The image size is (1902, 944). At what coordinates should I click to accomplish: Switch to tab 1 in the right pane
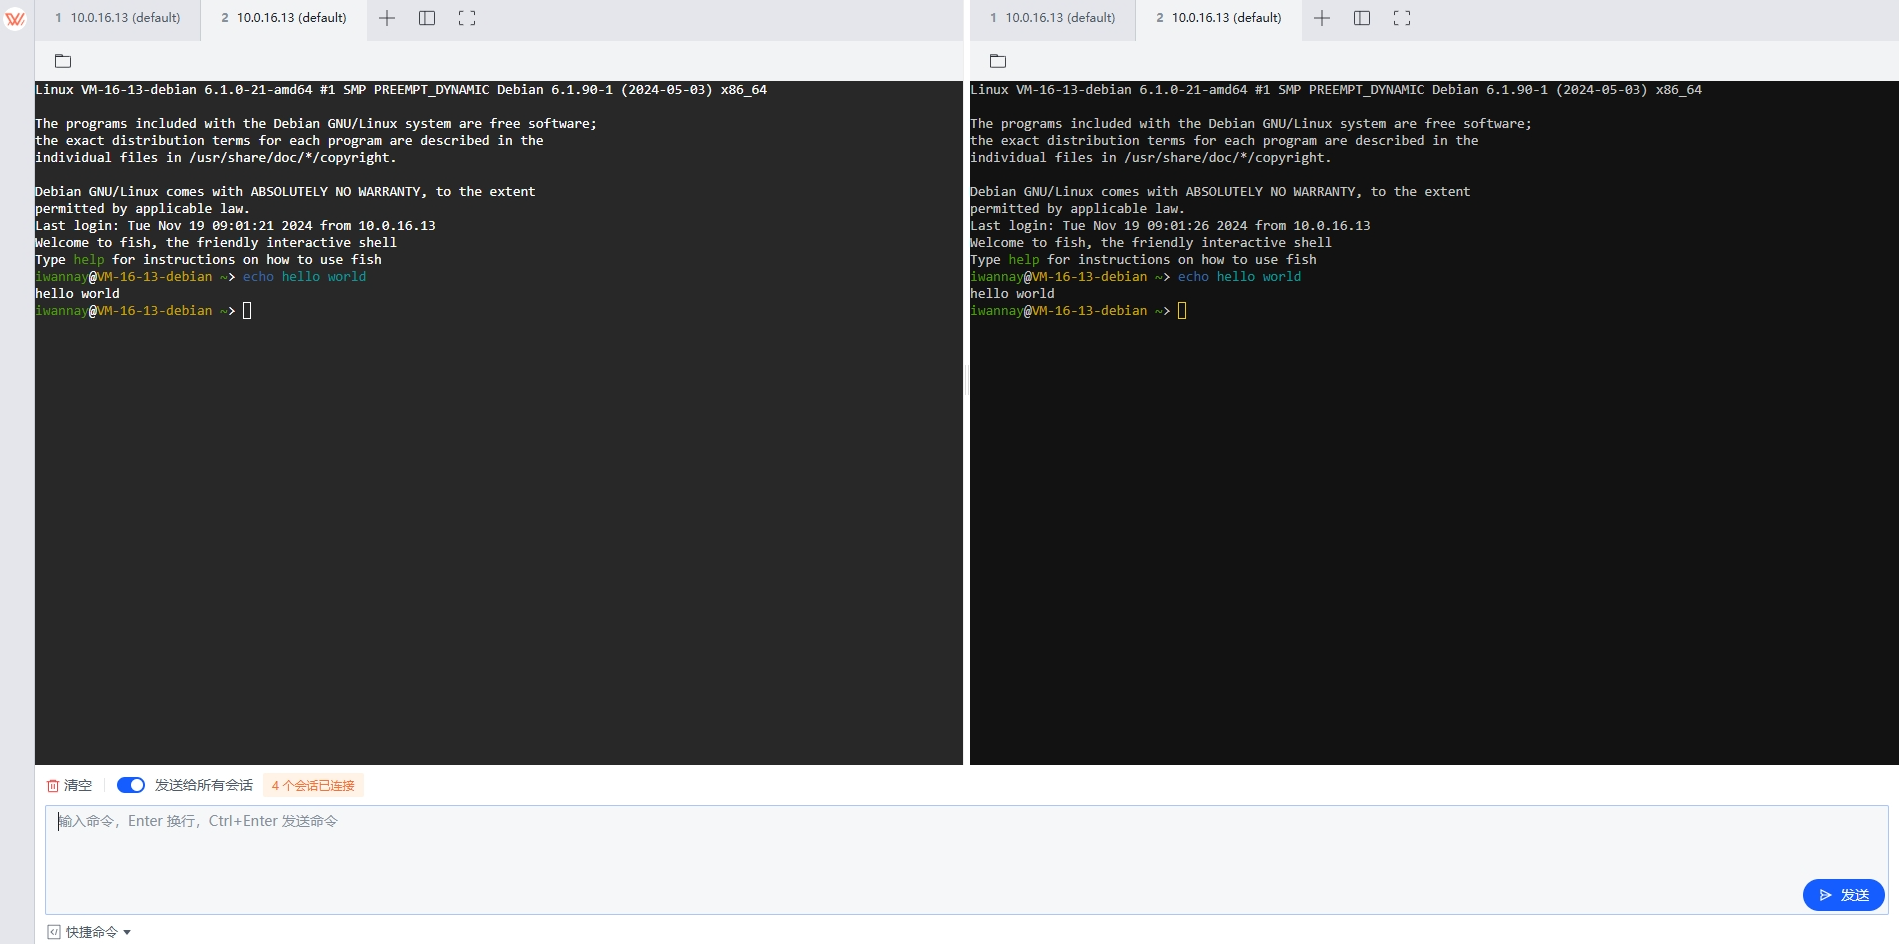[1050, 17]
